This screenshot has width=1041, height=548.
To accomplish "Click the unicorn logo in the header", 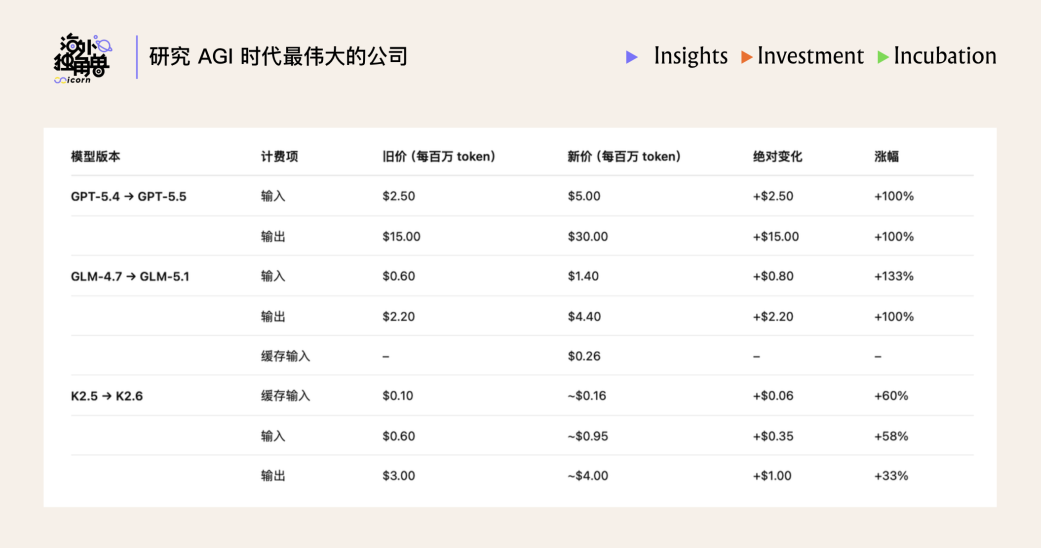I will point(81,59).
